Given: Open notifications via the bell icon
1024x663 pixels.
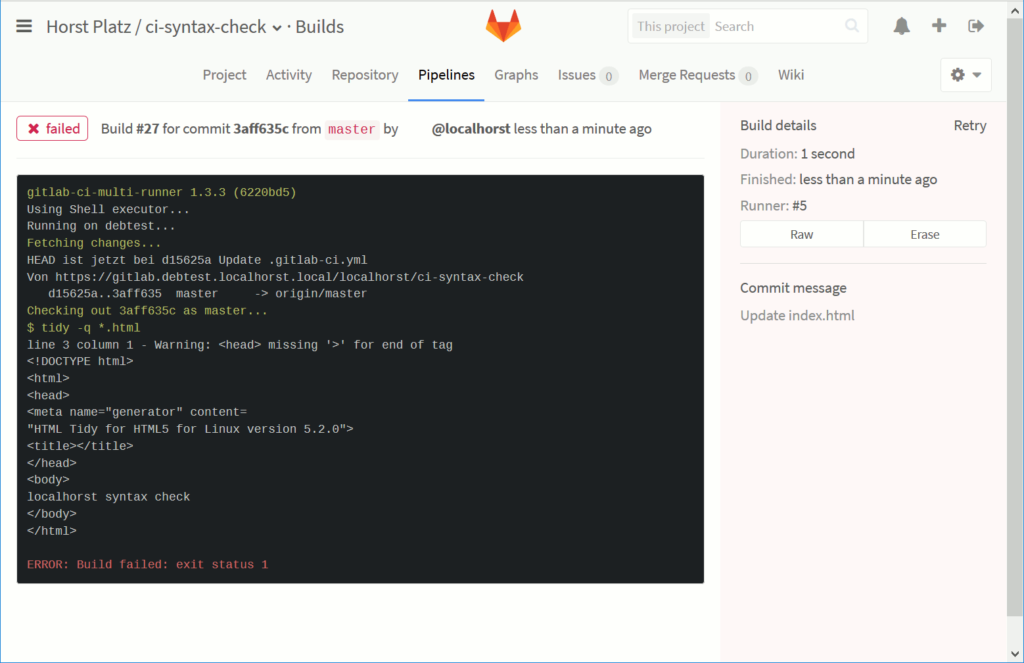Looking at the screenshot, I should coord(901,27).
